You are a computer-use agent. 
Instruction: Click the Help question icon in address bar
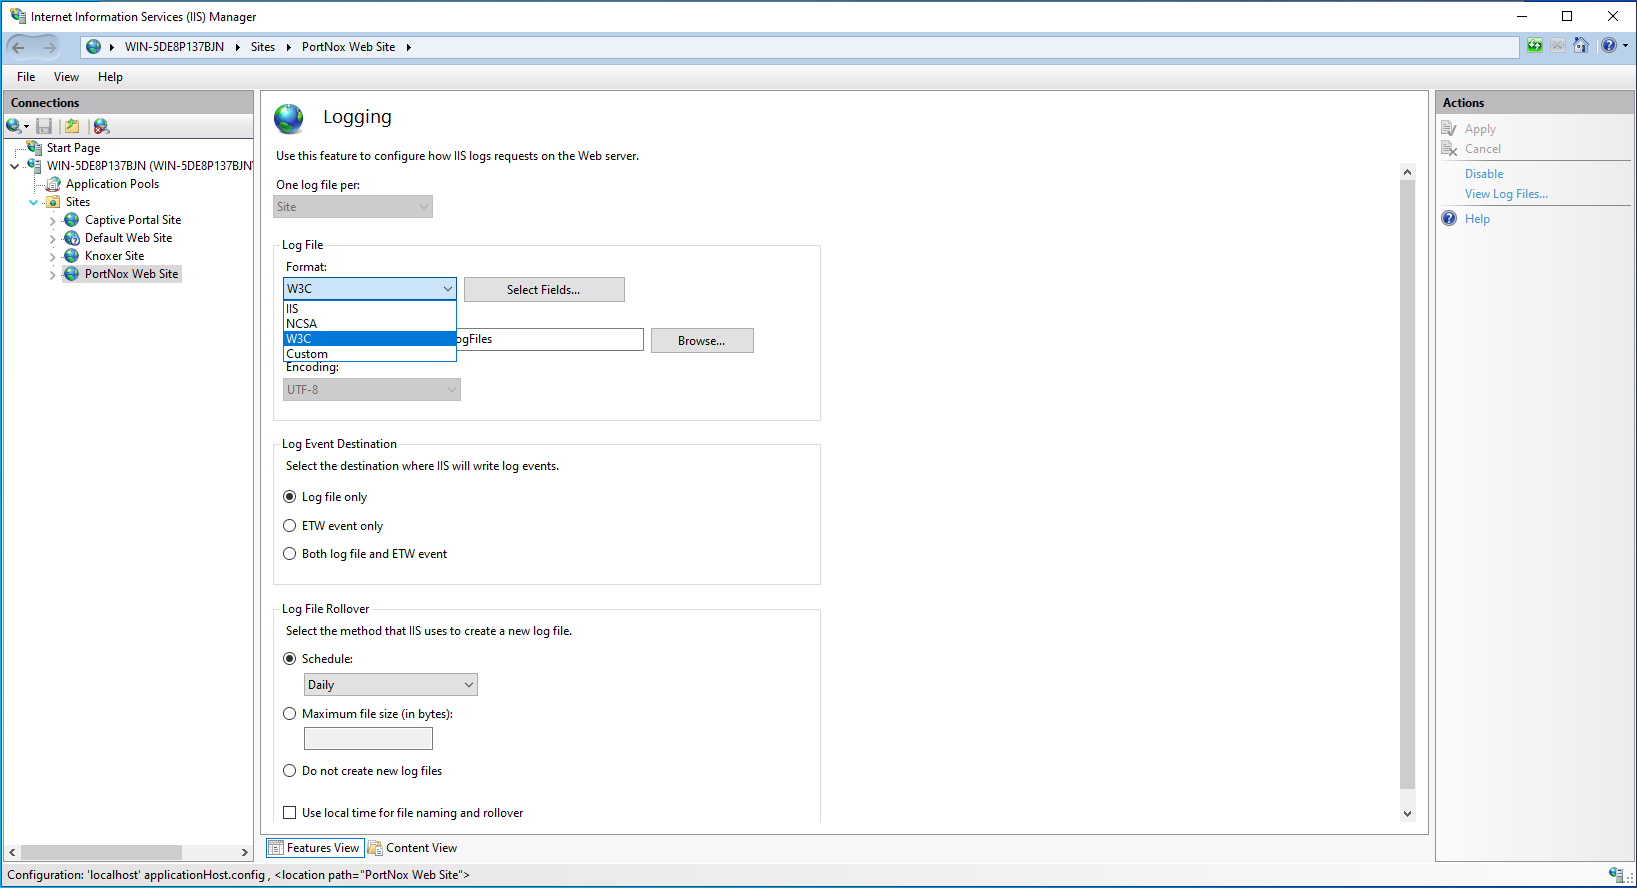[x=1608, y=45]
